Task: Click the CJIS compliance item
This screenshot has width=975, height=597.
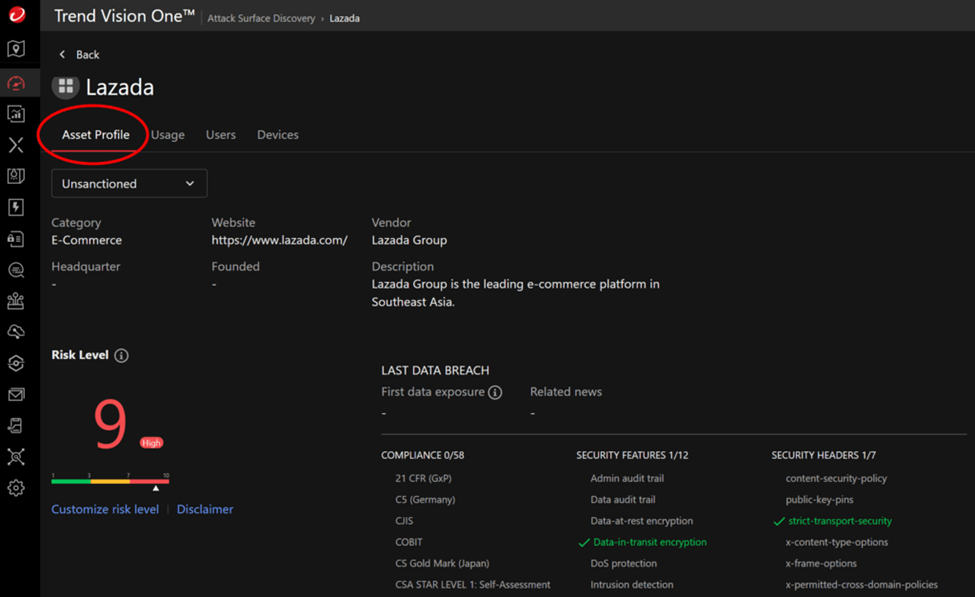Action: [404, 521]
